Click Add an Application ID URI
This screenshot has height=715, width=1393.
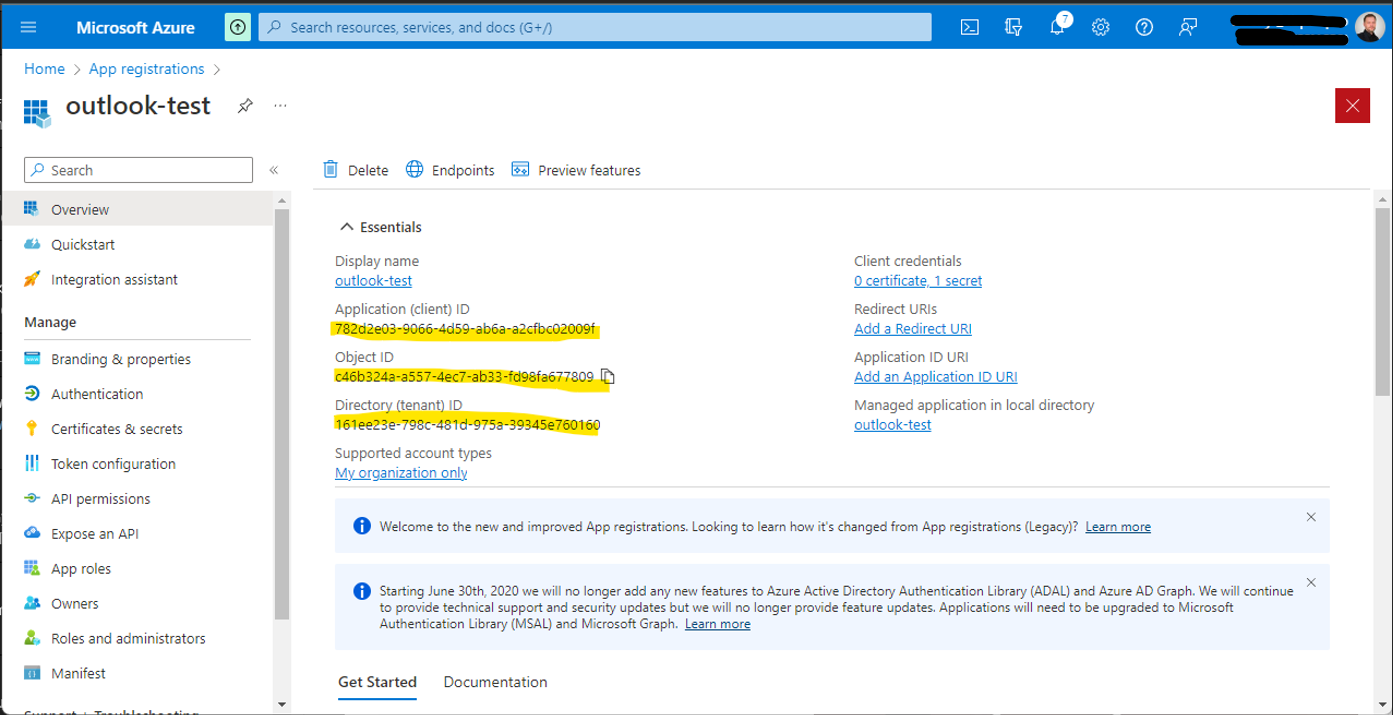(x=936, y=377)
